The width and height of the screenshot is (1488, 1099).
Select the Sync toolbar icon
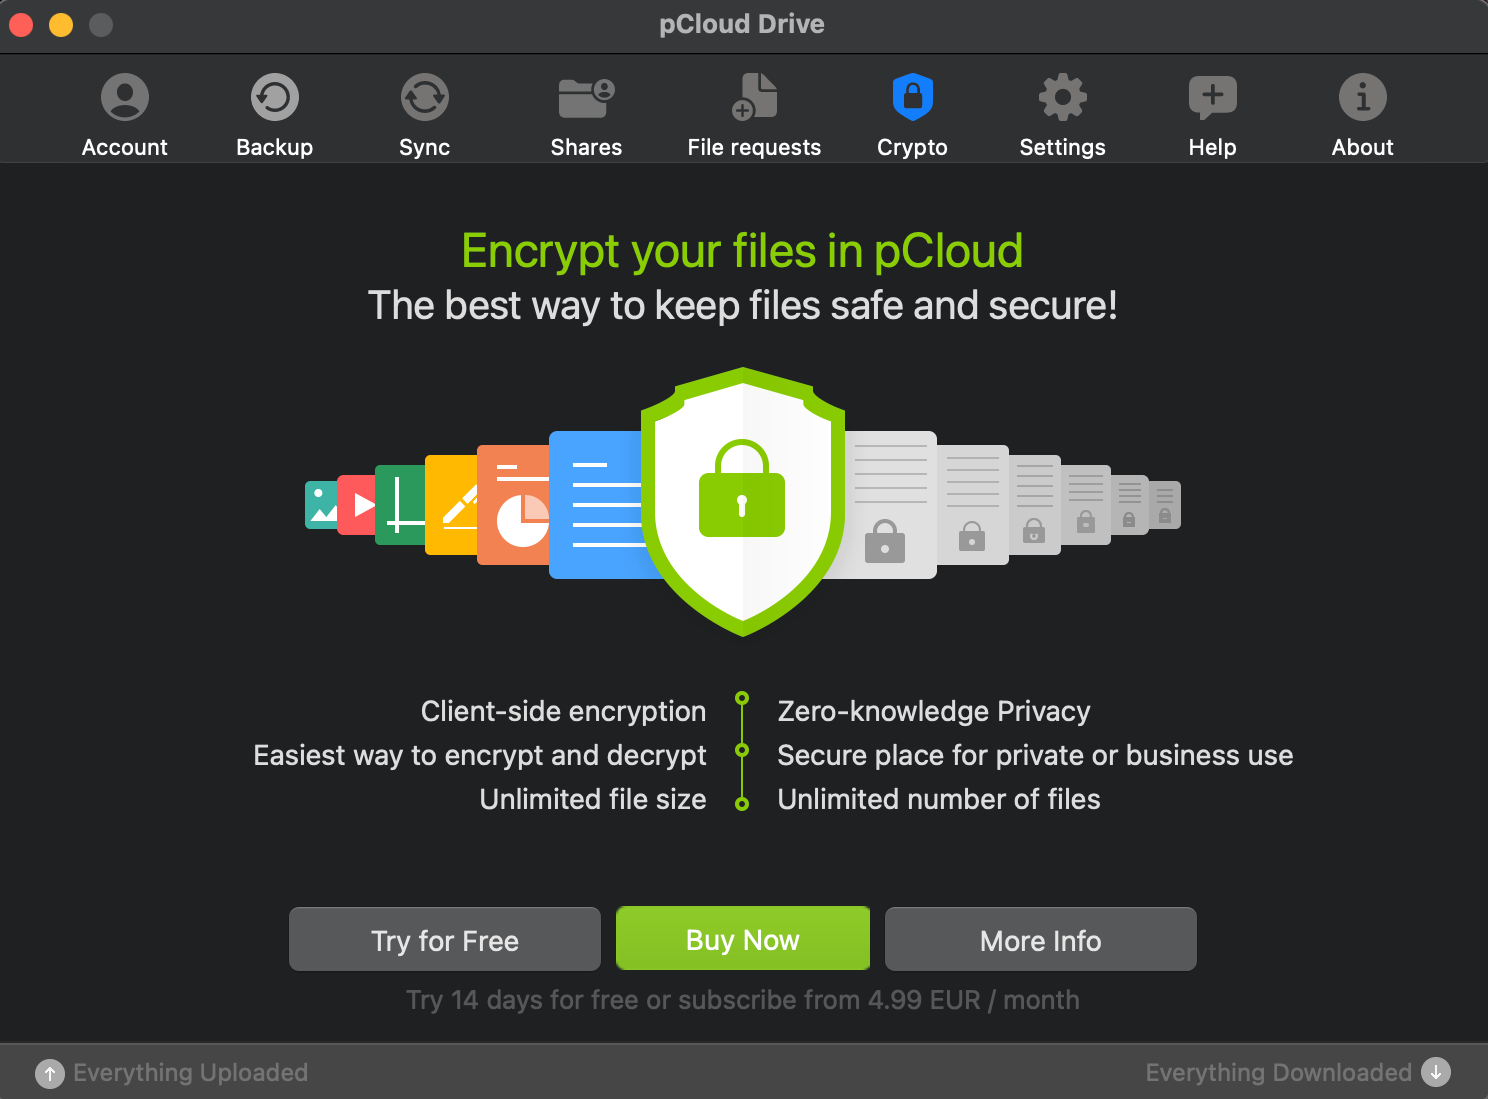click(425, 97)
